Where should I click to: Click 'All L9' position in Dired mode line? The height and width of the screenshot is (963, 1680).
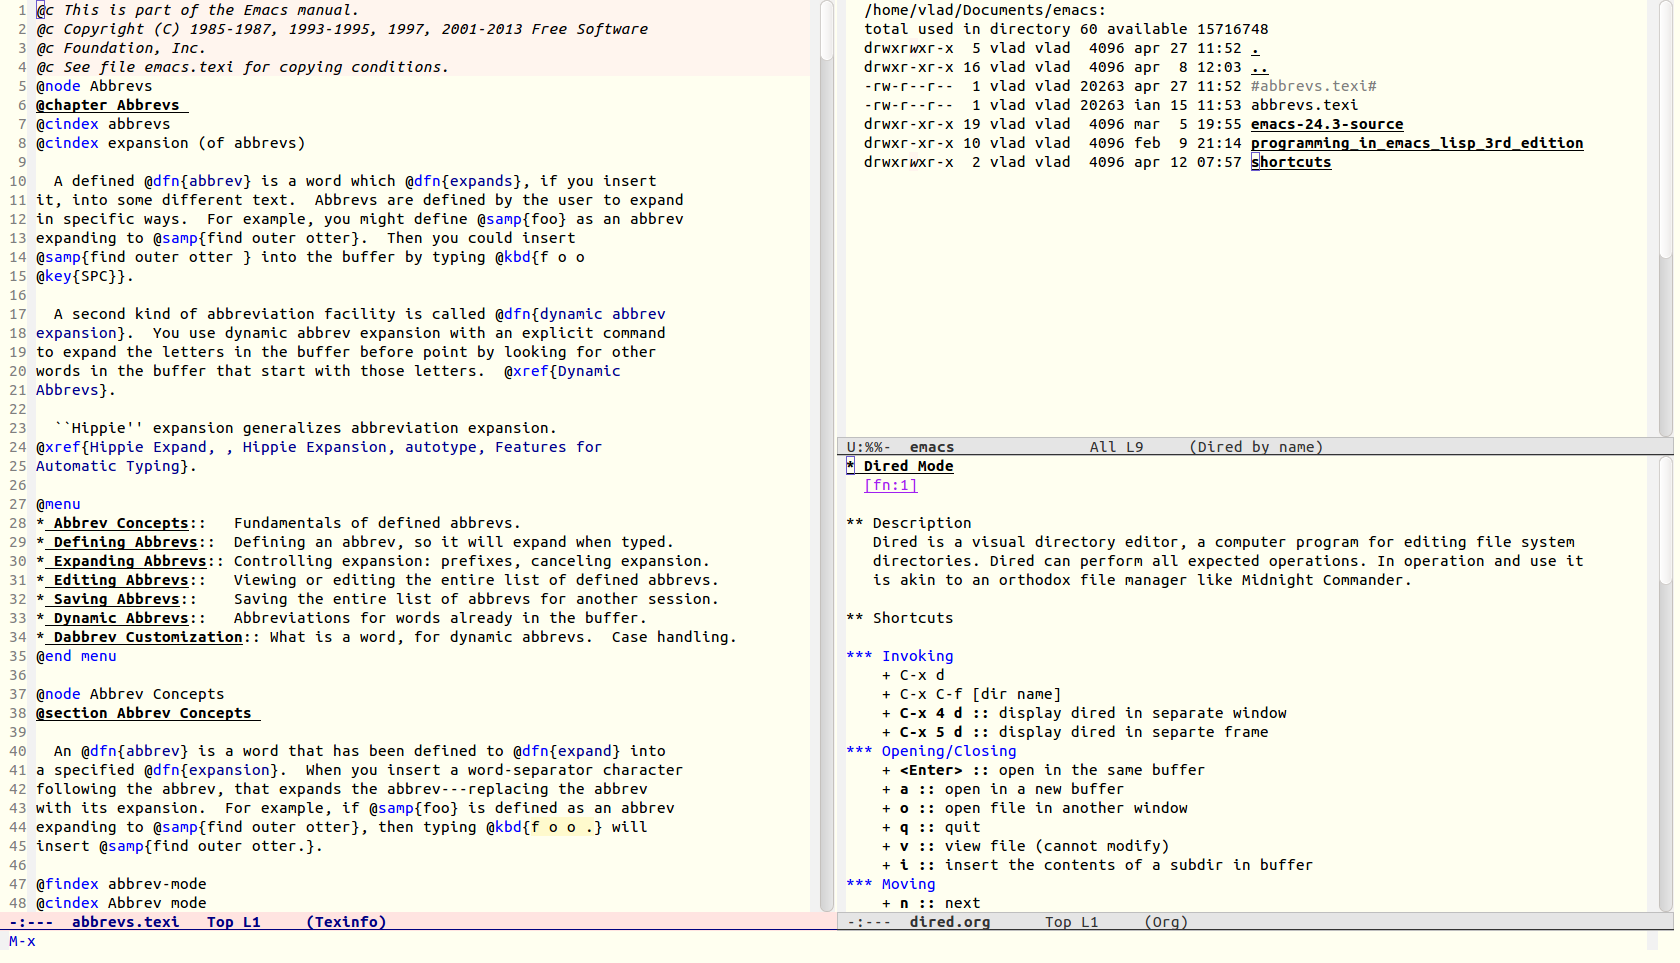click(1117, 447)
